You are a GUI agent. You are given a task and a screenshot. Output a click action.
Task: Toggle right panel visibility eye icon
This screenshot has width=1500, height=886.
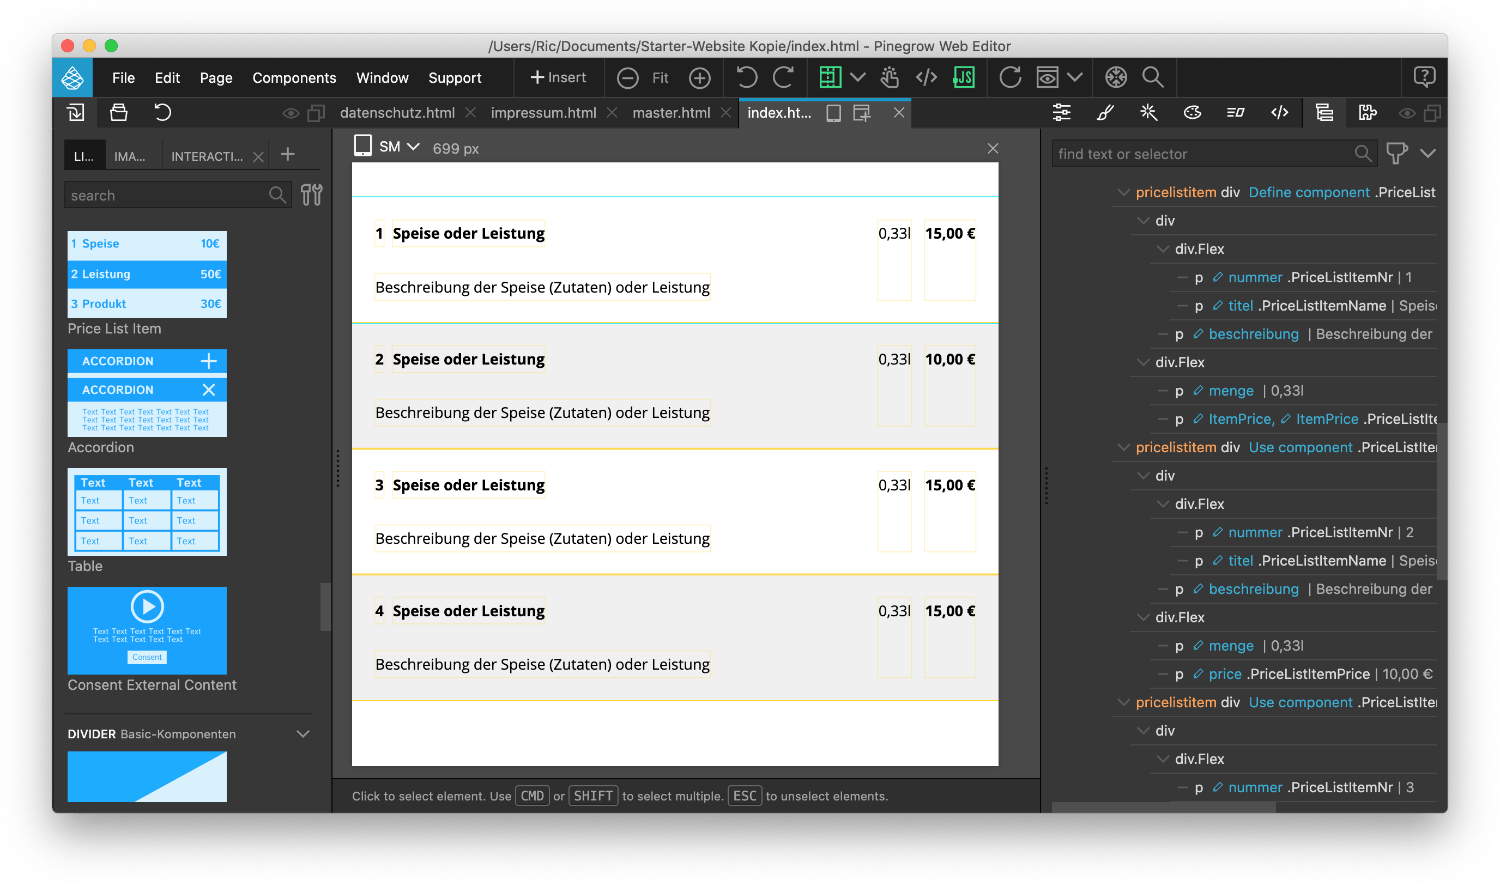pos(1407,114)
